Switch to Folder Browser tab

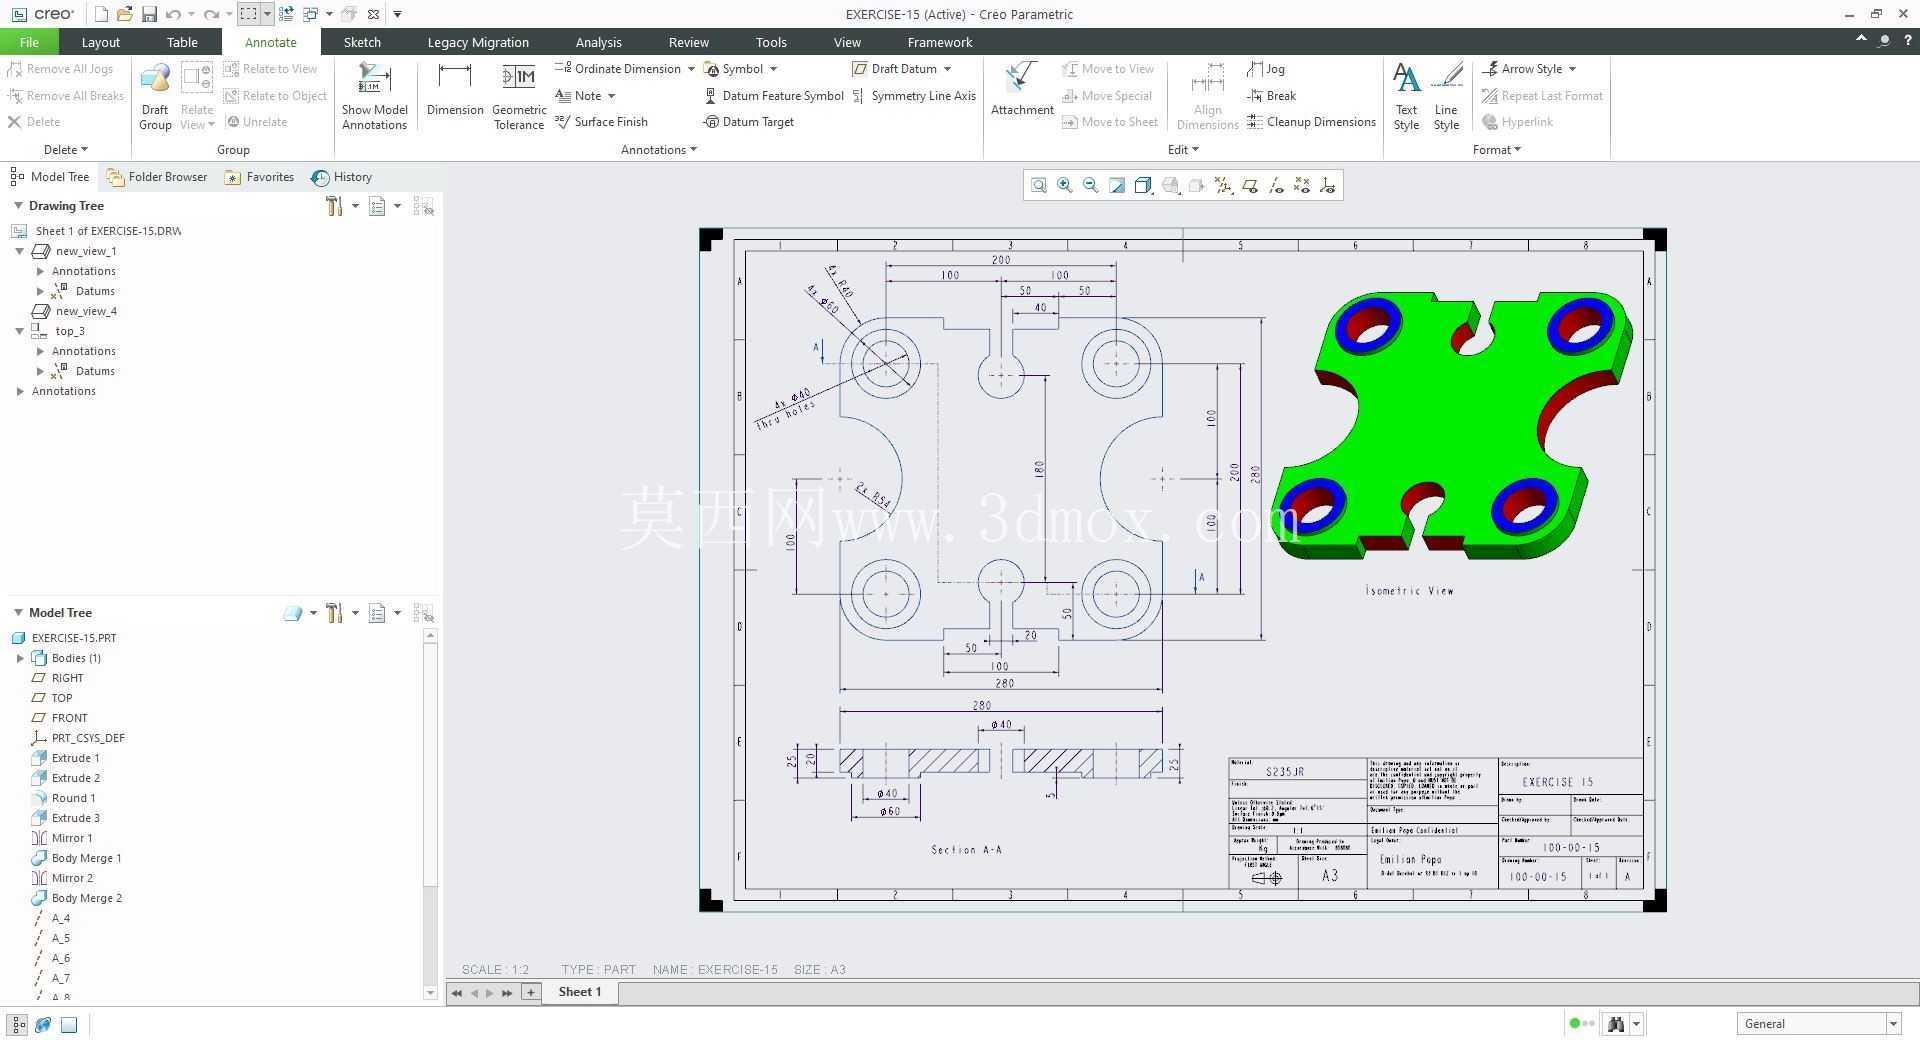coord(157,177)
